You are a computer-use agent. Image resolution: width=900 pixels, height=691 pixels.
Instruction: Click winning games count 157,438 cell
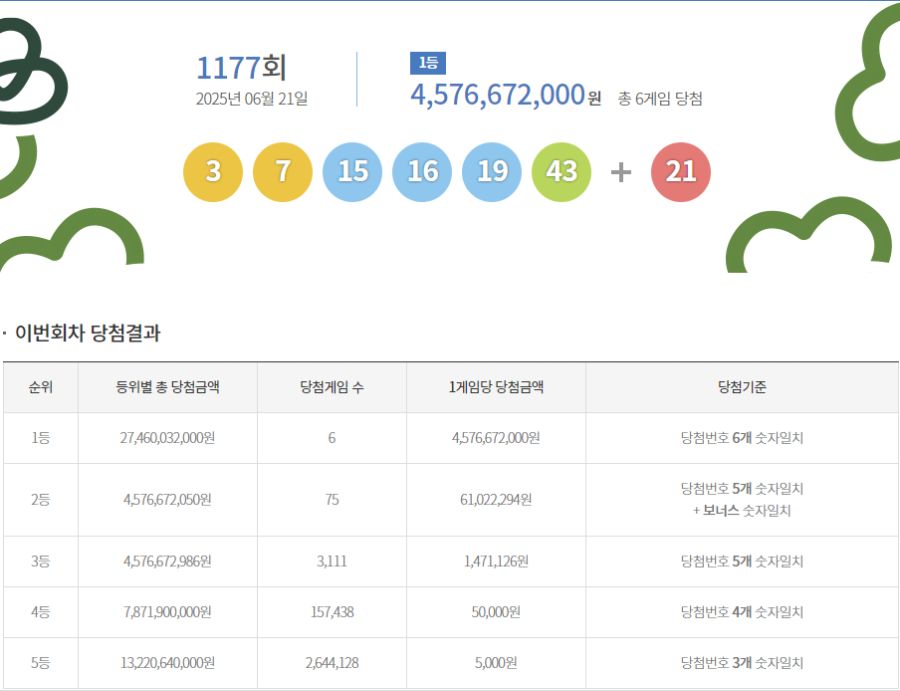[332, 612]
